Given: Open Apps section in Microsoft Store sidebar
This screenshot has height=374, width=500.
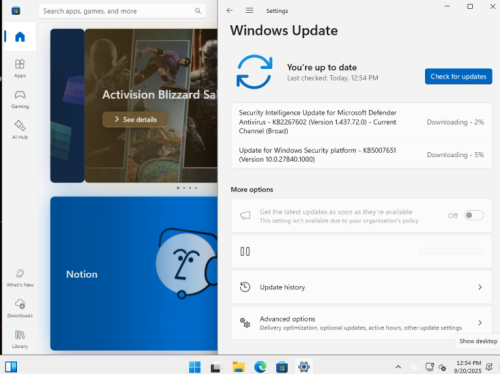Looking at the screenshot, I should (20, 68).
